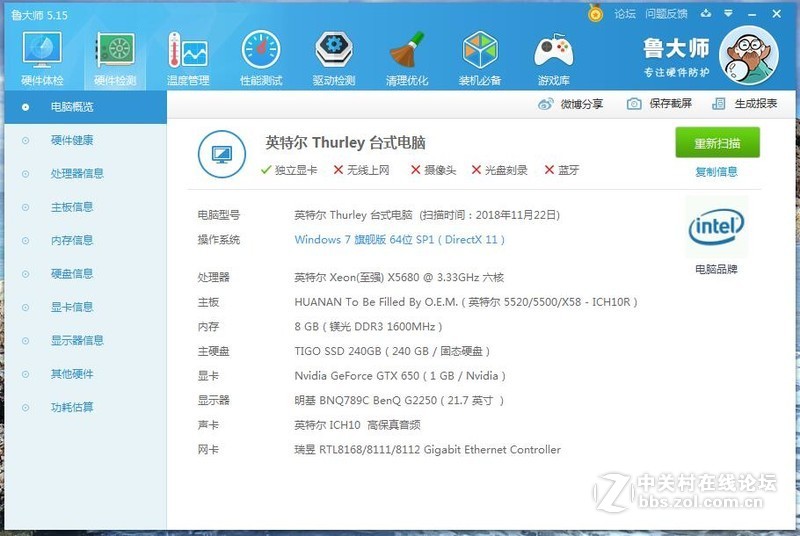This screenshot has width=800, height=536.
Task: Click the 英特尔 Thurley 台式电脑 heading
Action: 345,142
